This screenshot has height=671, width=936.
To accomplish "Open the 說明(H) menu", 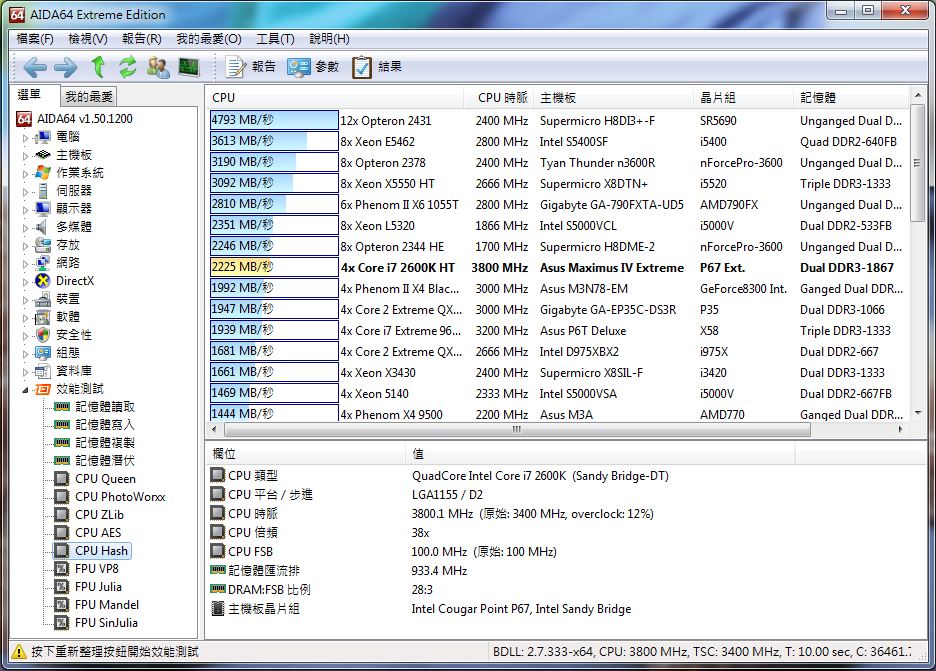I will coord(329,39).
